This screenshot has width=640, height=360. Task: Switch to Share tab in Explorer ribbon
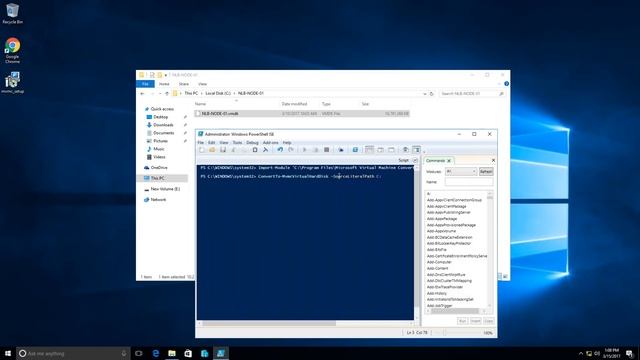[x=184, y=84]
